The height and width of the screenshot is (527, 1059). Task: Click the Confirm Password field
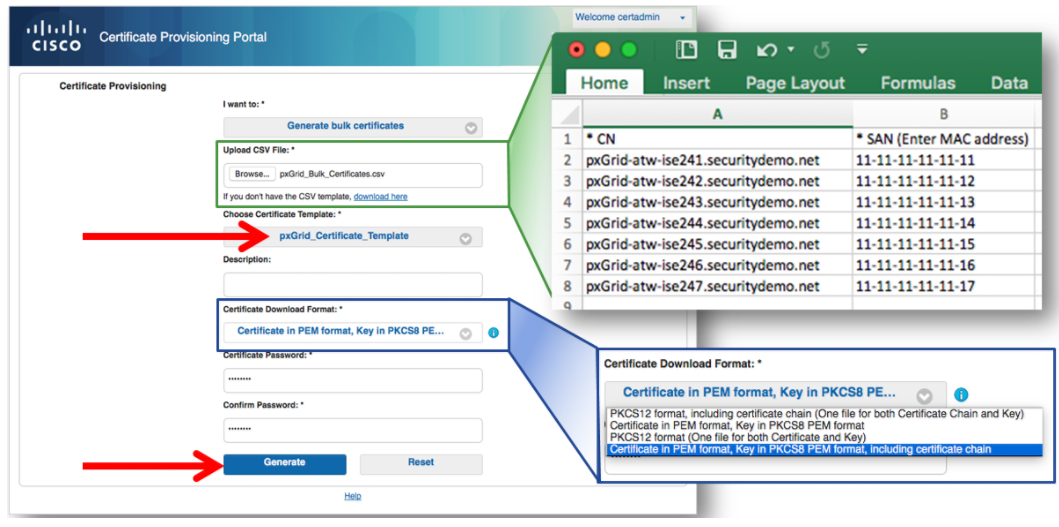click(x=353, y=430)
